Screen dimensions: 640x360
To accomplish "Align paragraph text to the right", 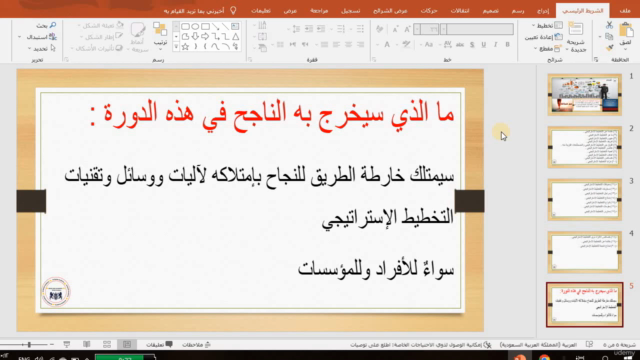I will [360, 44].
